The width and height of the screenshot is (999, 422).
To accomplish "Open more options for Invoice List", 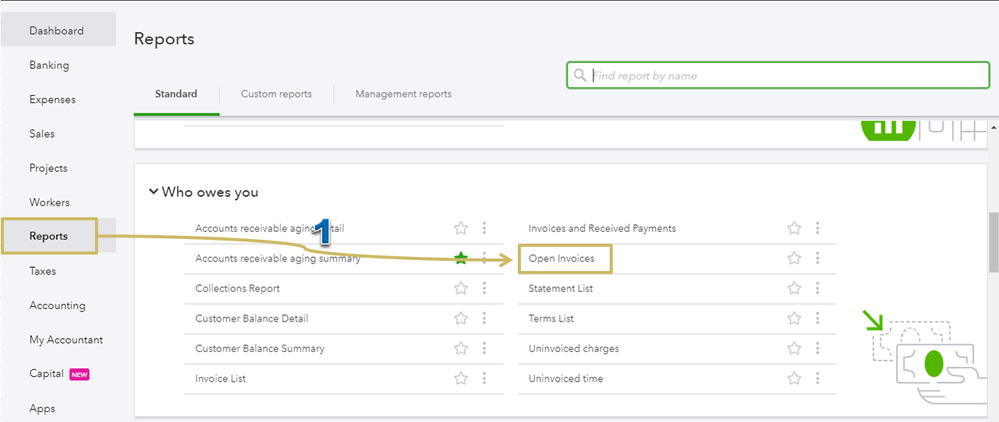I will [x=484, y=379].
